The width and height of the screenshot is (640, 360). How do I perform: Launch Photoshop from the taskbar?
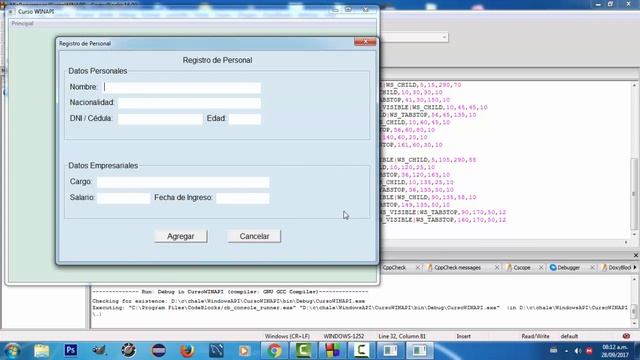pyautogui.click(x=71, y=351)
